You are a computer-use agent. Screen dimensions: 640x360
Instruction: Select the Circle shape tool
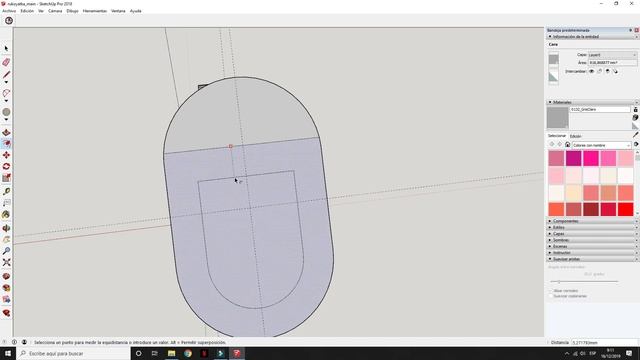[6, 112]
